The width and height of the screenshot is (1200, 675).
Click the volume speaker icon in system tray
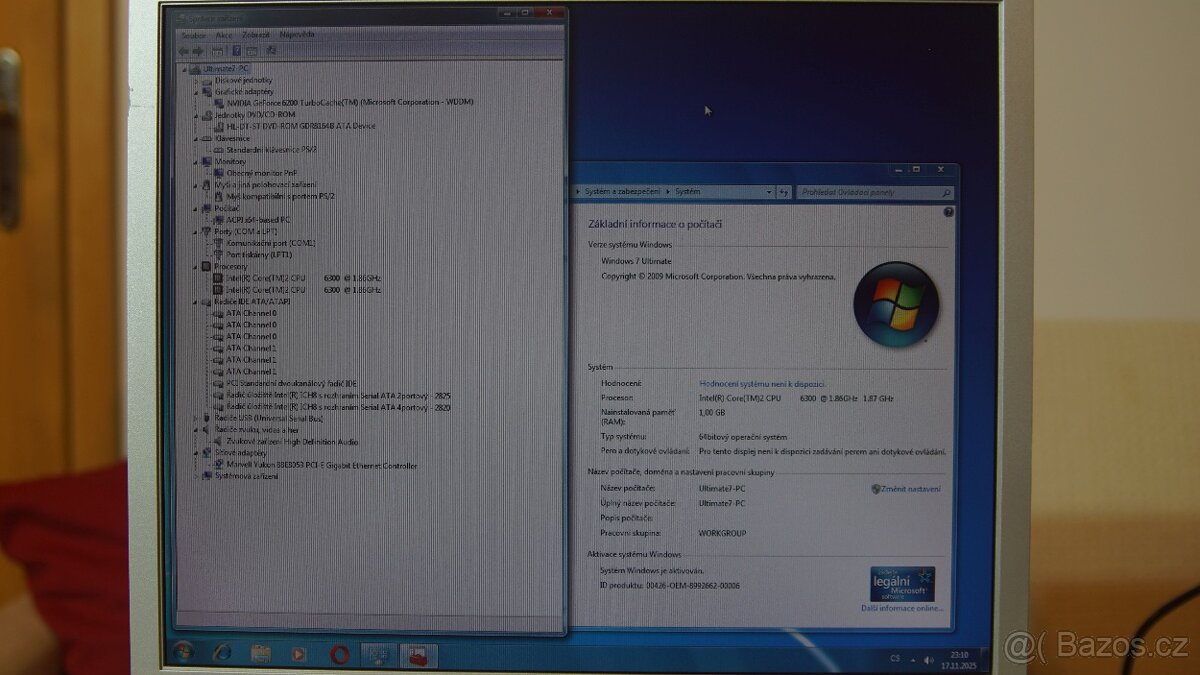click(x=928, y=659)
